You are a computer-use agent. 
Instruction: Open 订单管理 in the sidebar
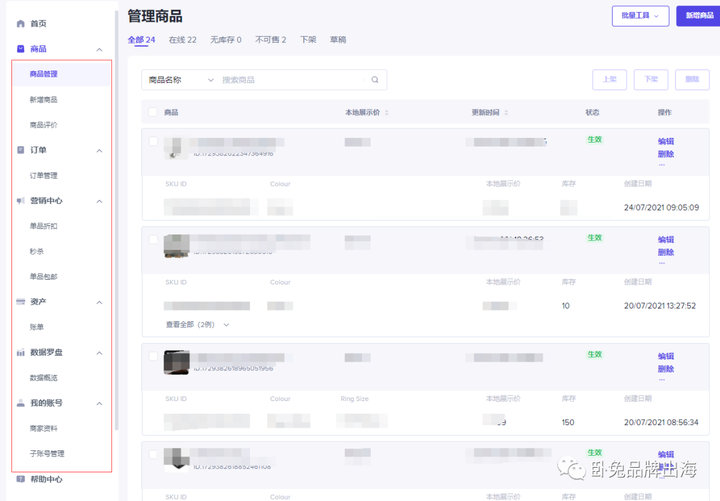pyautogui.click(x=44, y=175)
